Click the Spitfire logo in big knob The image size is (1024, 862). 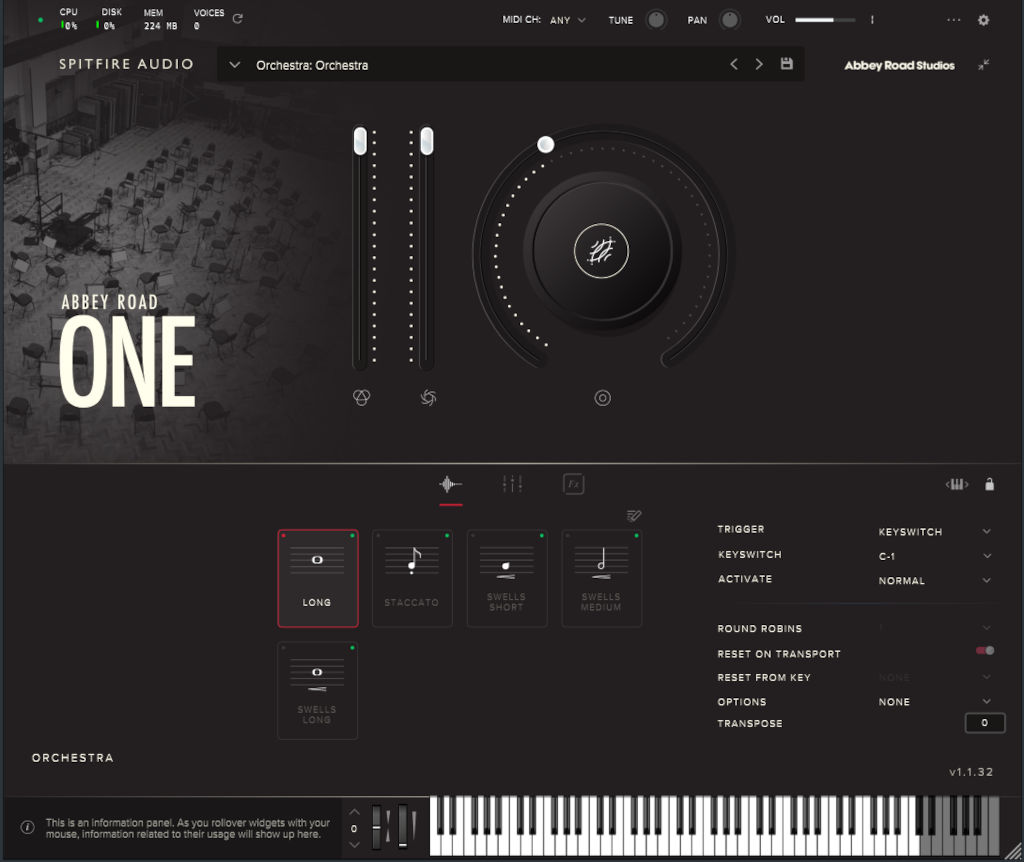point(601,251)
